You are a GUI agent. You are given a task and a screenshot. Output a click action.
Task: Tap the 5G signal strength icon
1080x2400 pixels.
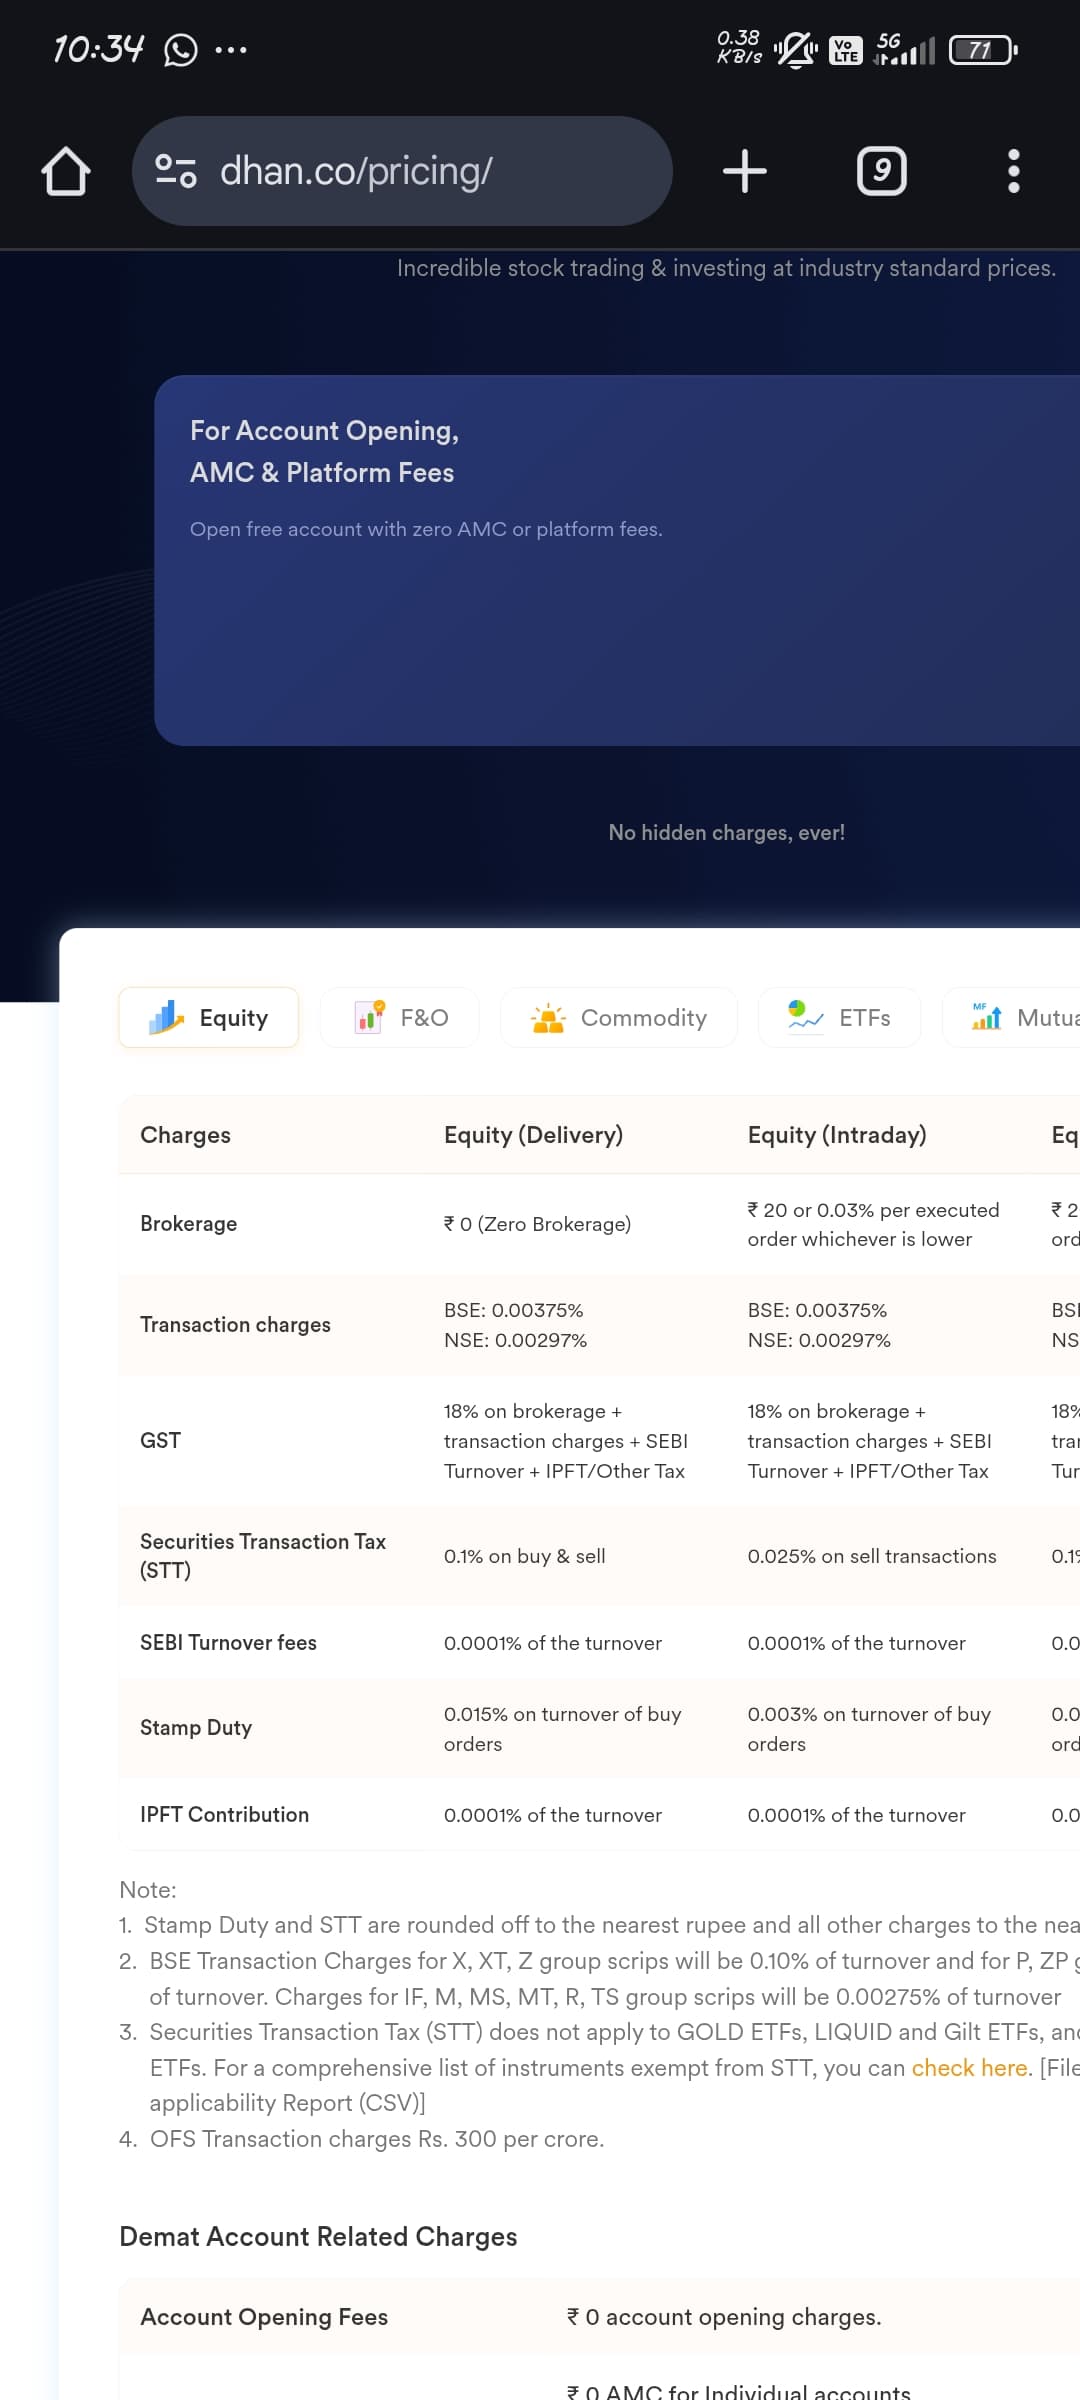(905, 49)
